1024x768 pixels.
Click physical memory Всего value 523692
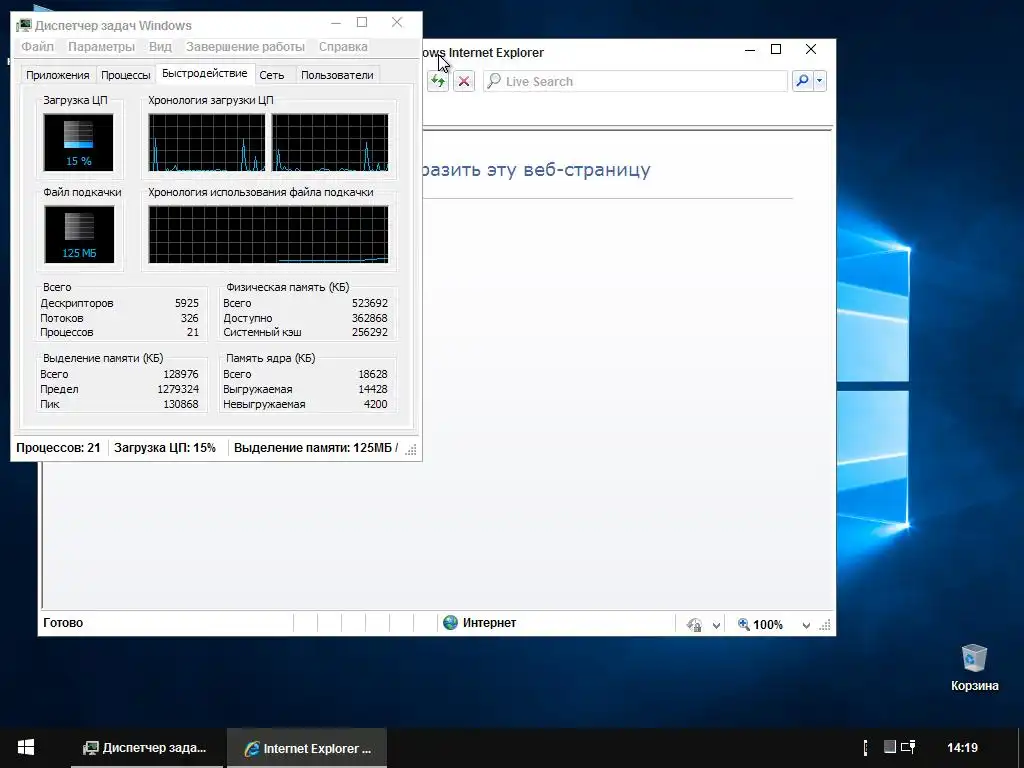[370, 303]
